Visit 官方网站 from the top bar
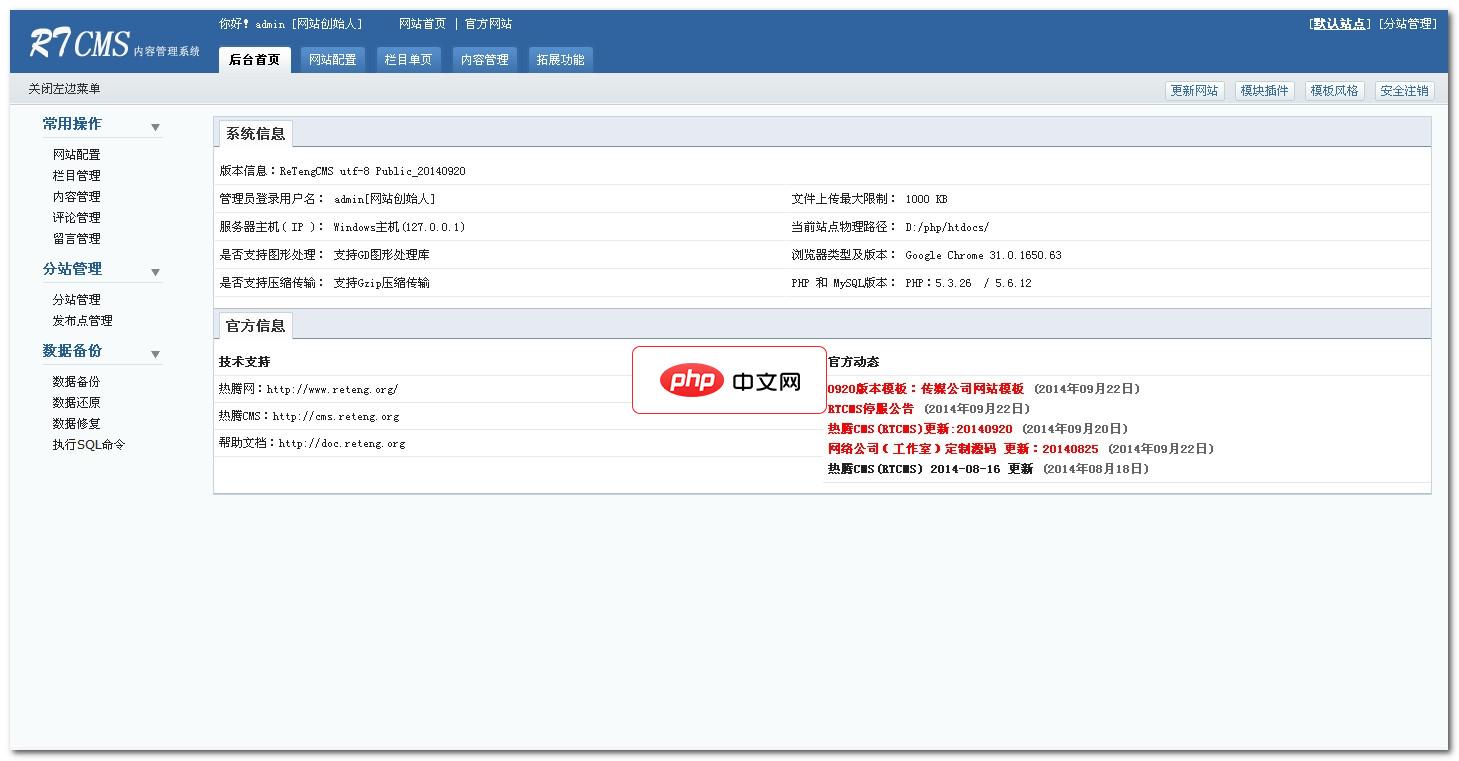Screen dimensions: 1459x761 (487, 23)
